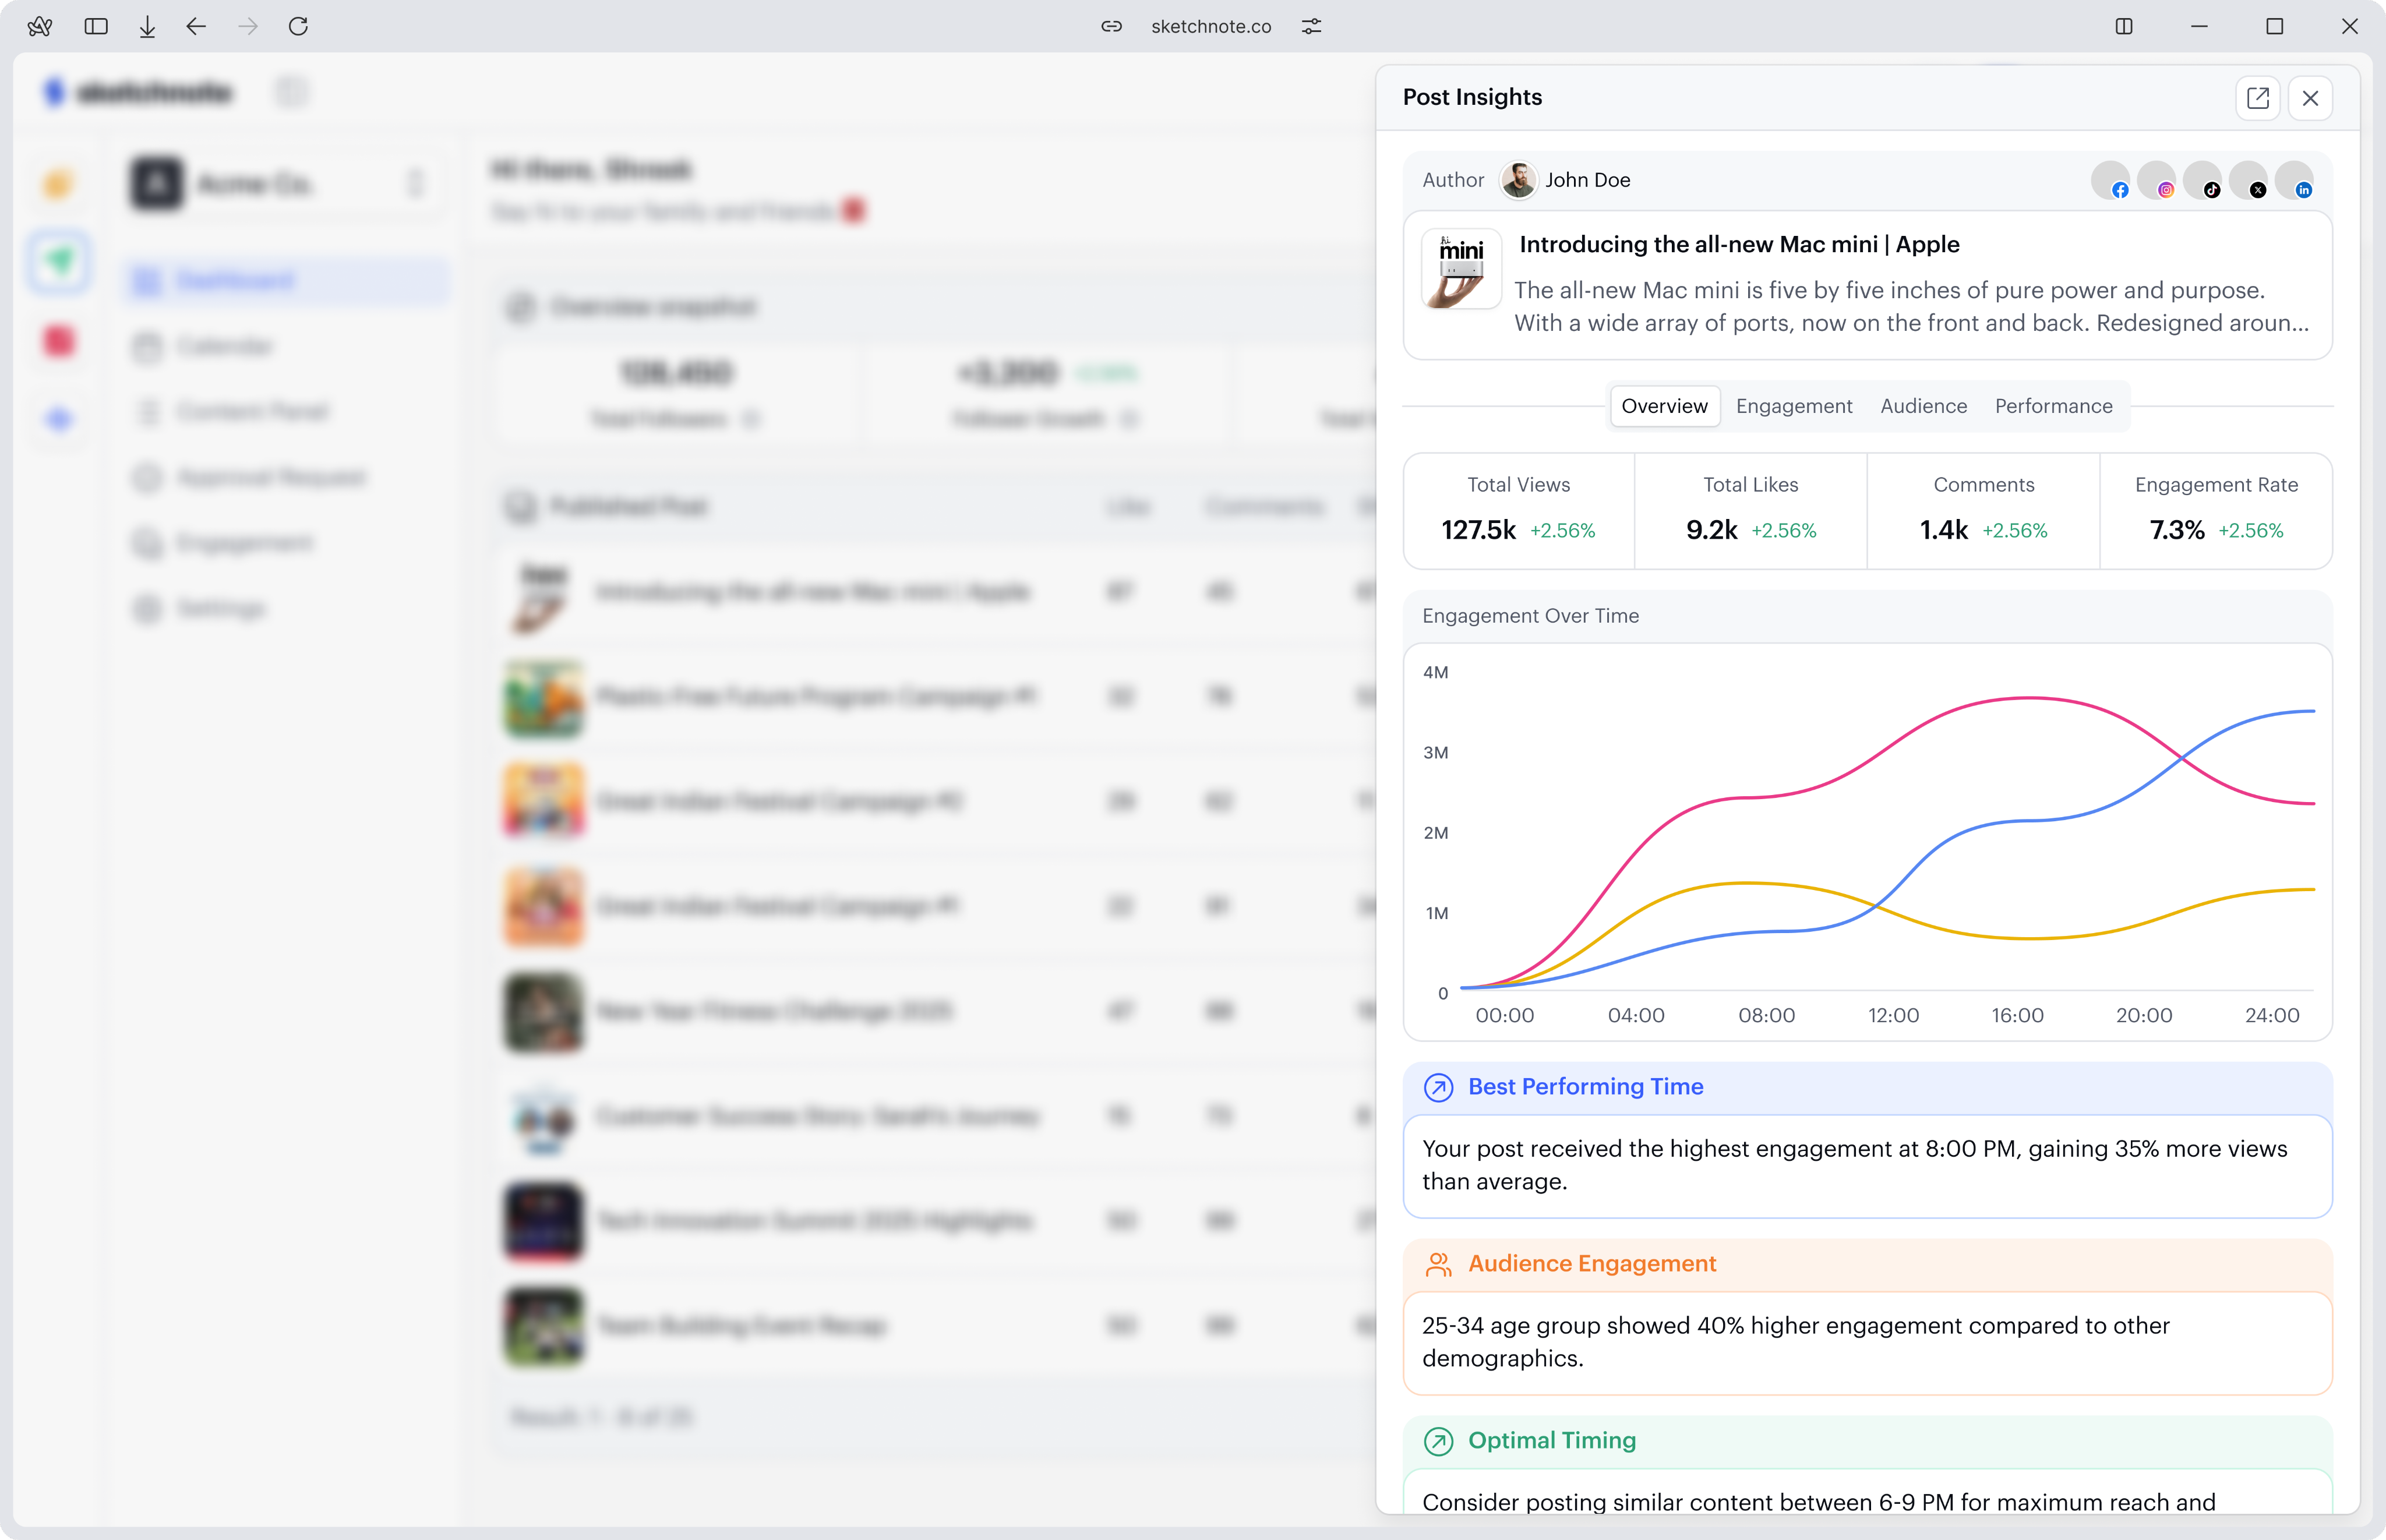
Task: Click the Best Performing Time heading
Action: (1585, 1087)
